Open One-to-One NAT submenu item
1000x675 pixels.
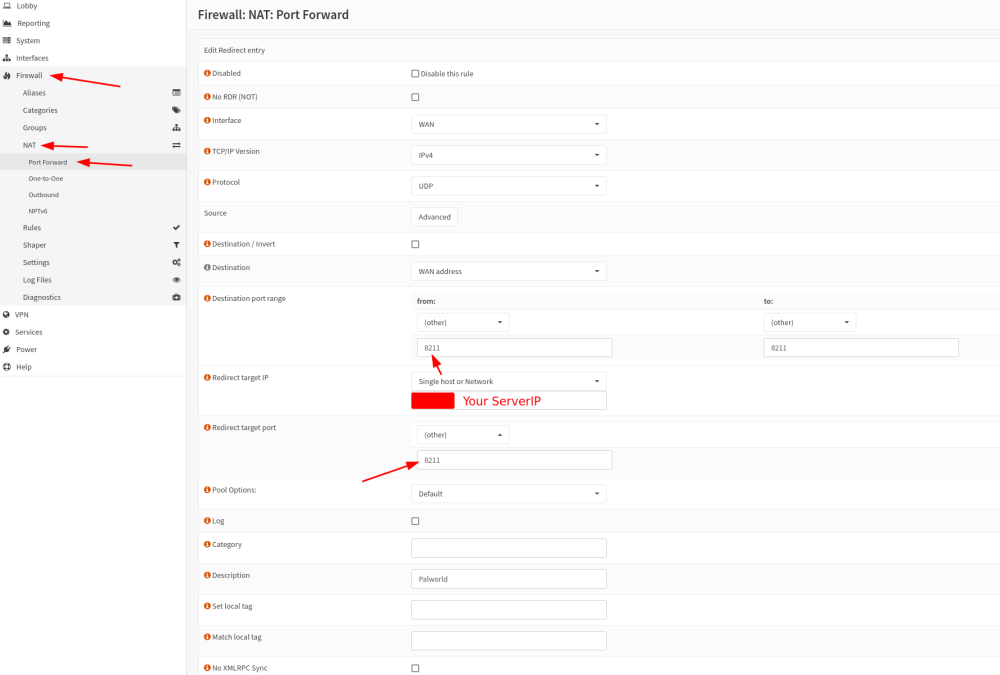point(46,179)
